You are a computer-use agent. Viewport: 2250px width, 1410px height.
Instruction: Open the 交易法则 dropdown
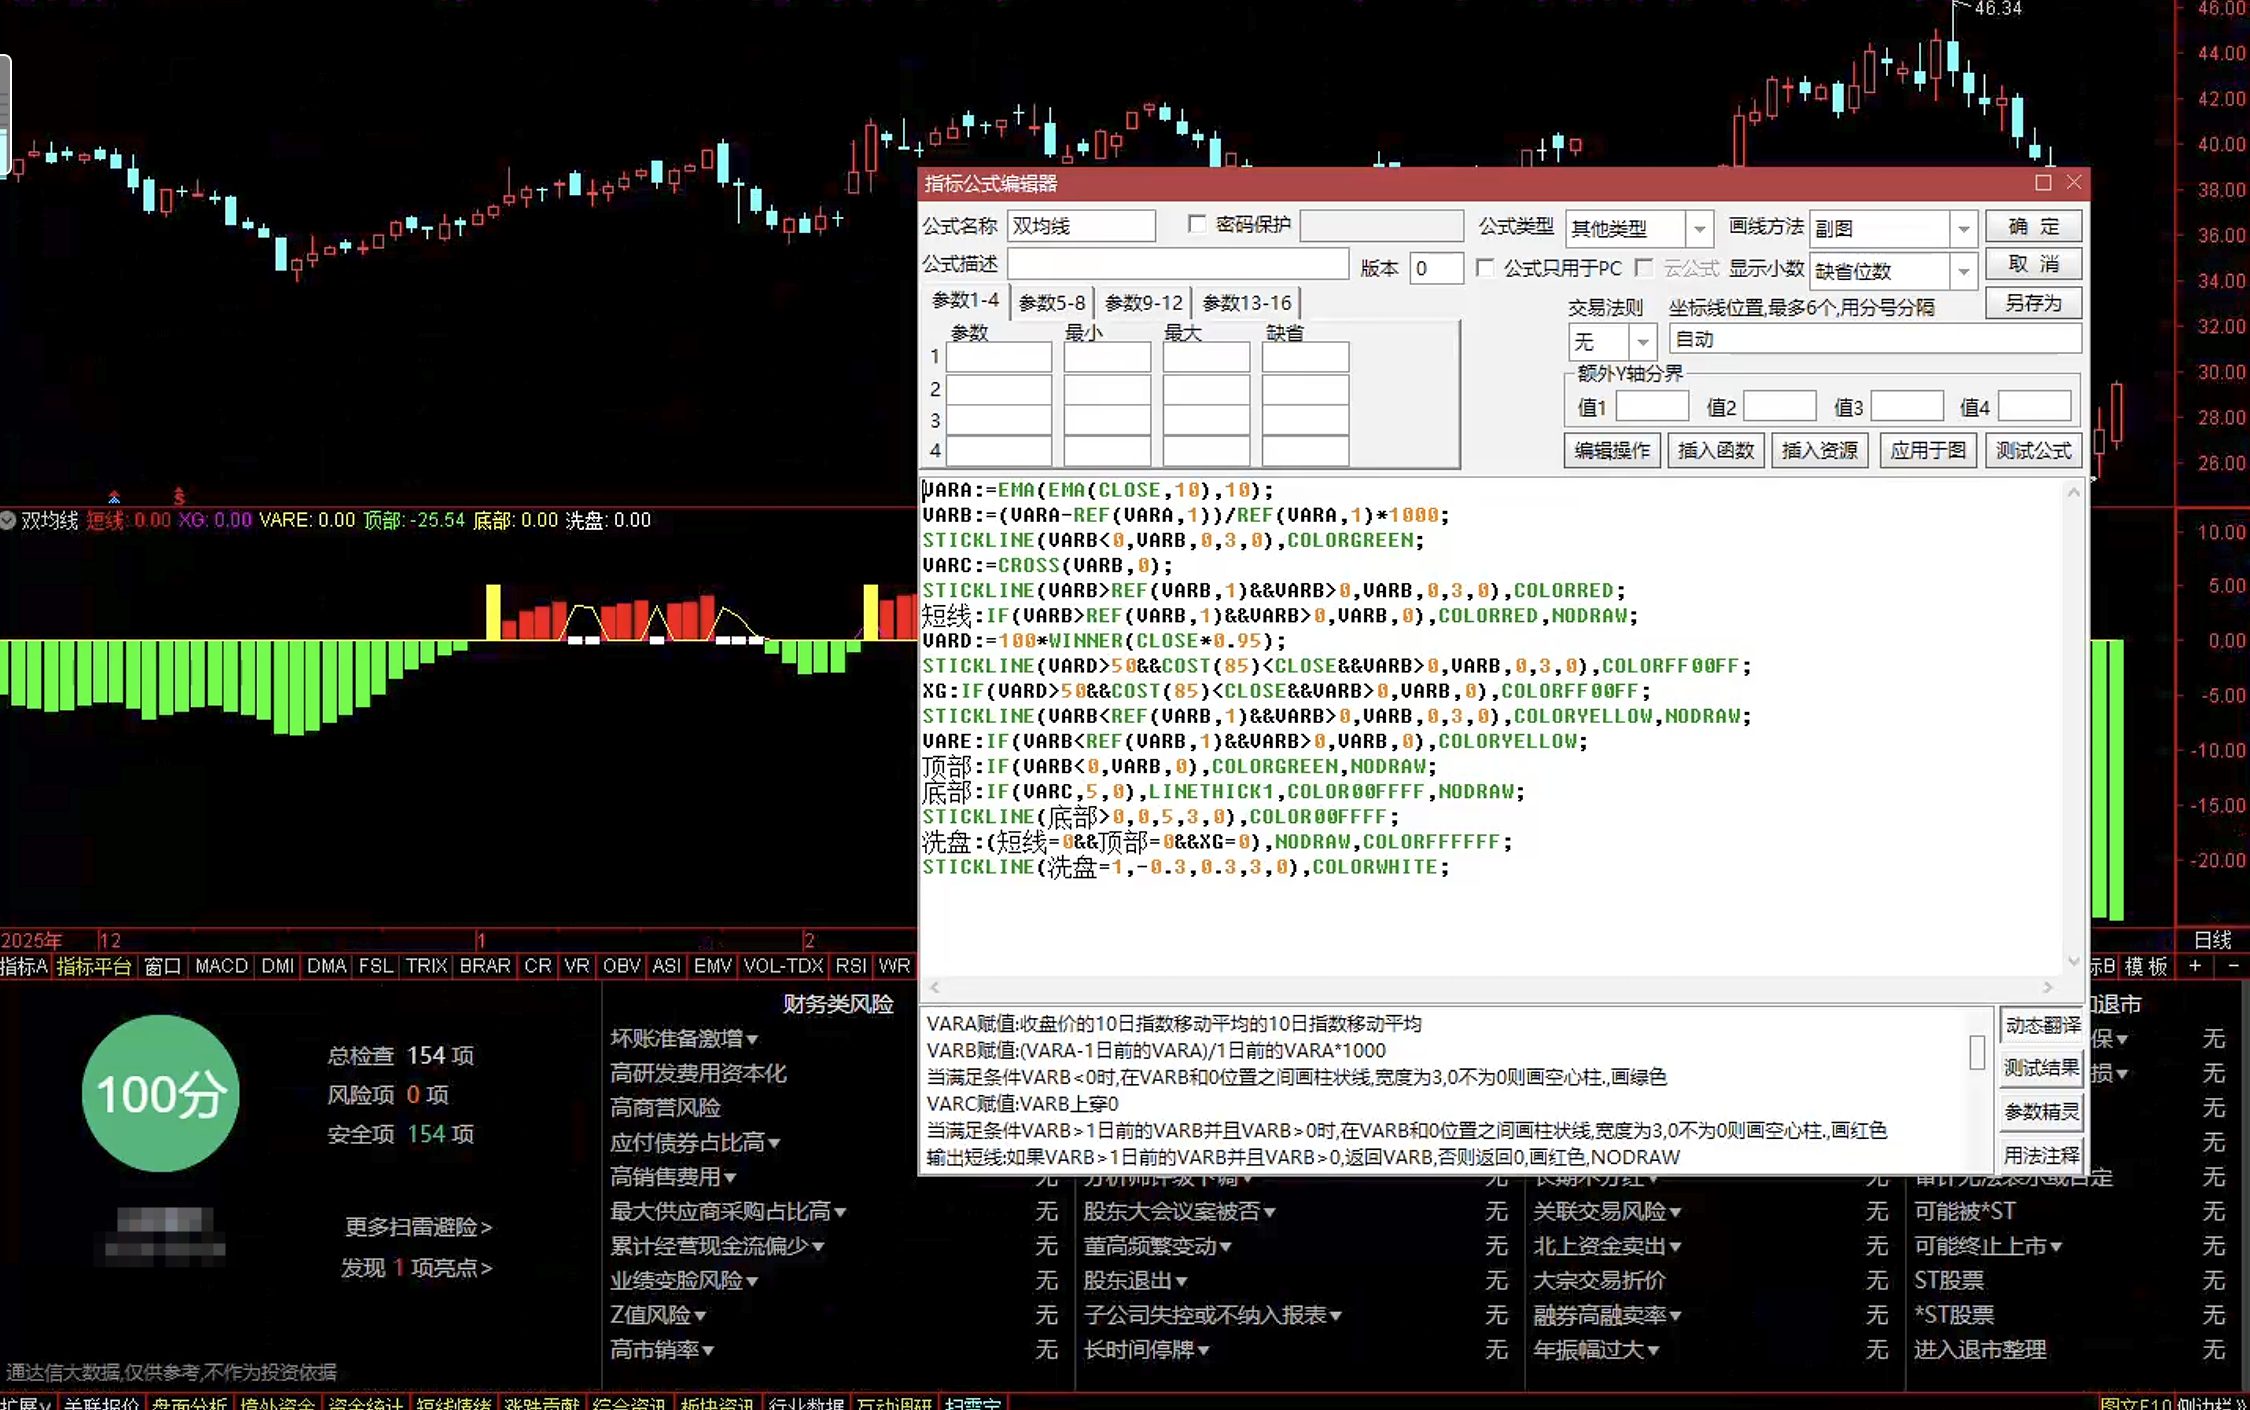tap(1642, 342)
